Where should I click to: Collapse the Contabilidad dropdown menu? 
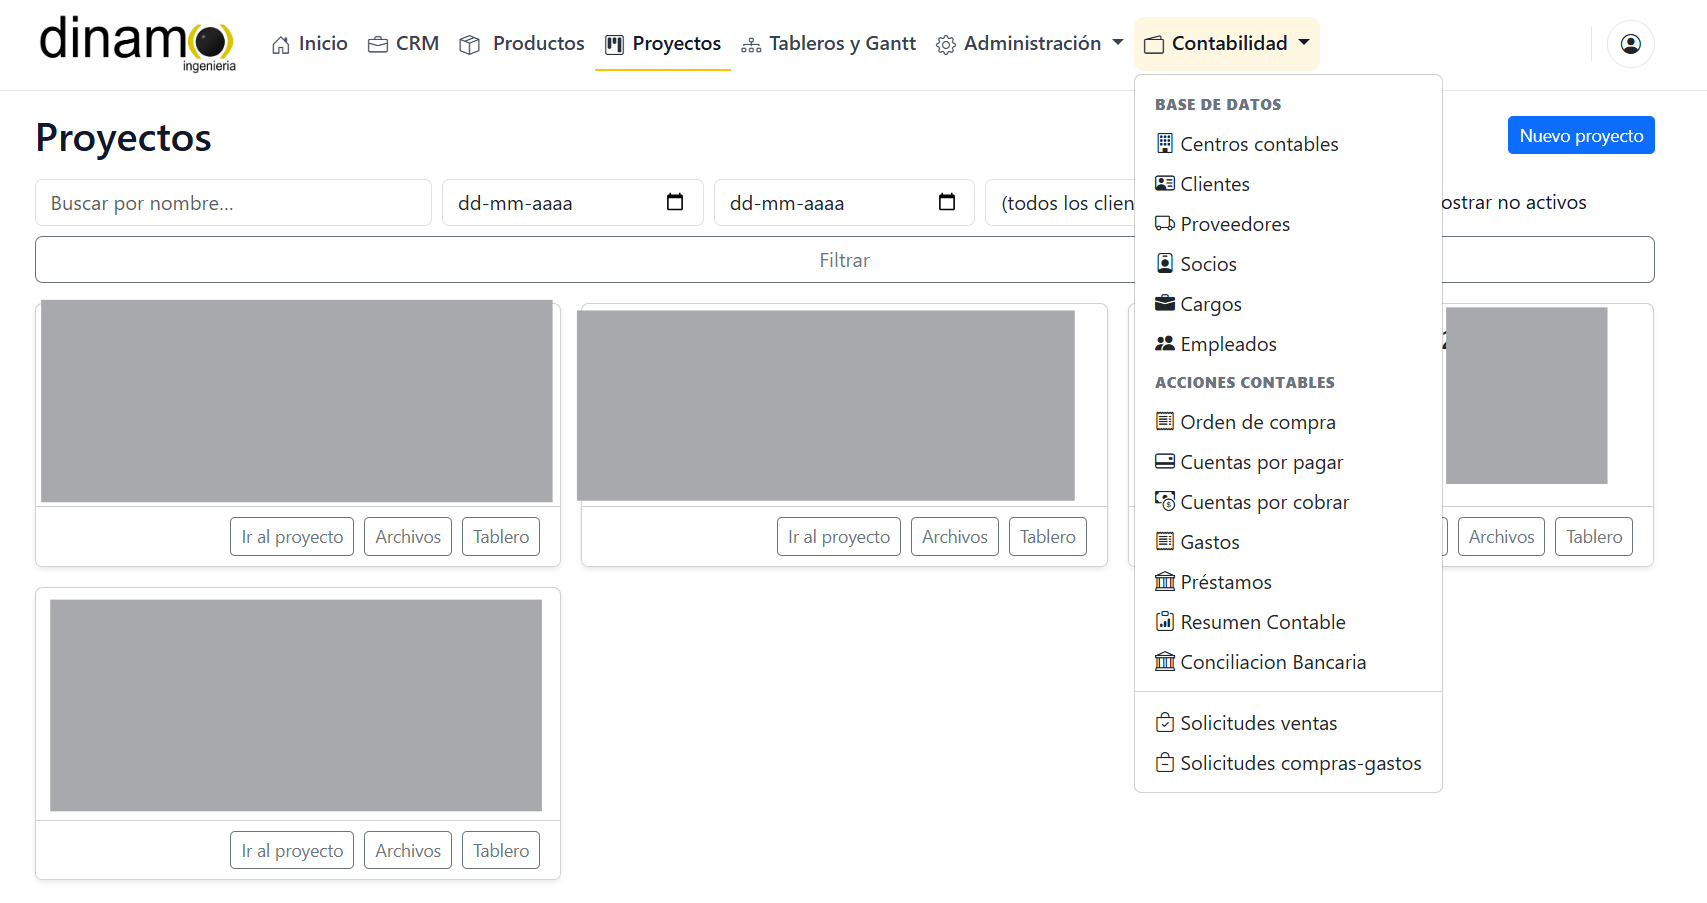tap(1227, 44)
